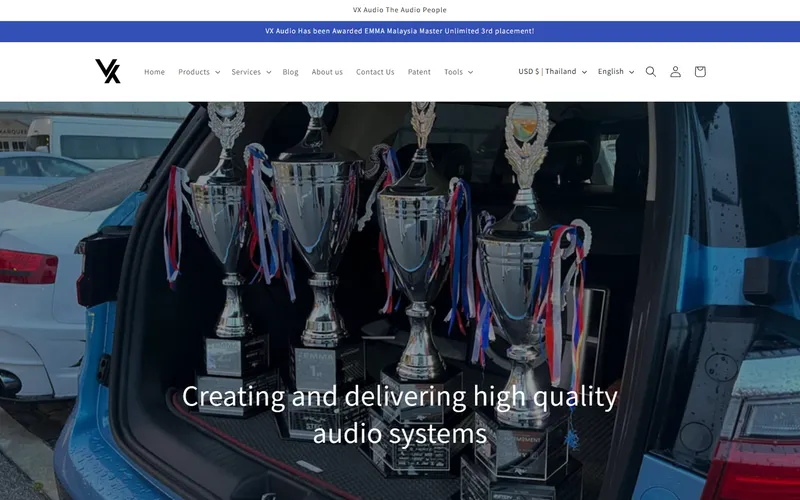Click 'VX Audio The Audio People' text
This screenshot has height=500, width=800.
click(x=399, y=10)
